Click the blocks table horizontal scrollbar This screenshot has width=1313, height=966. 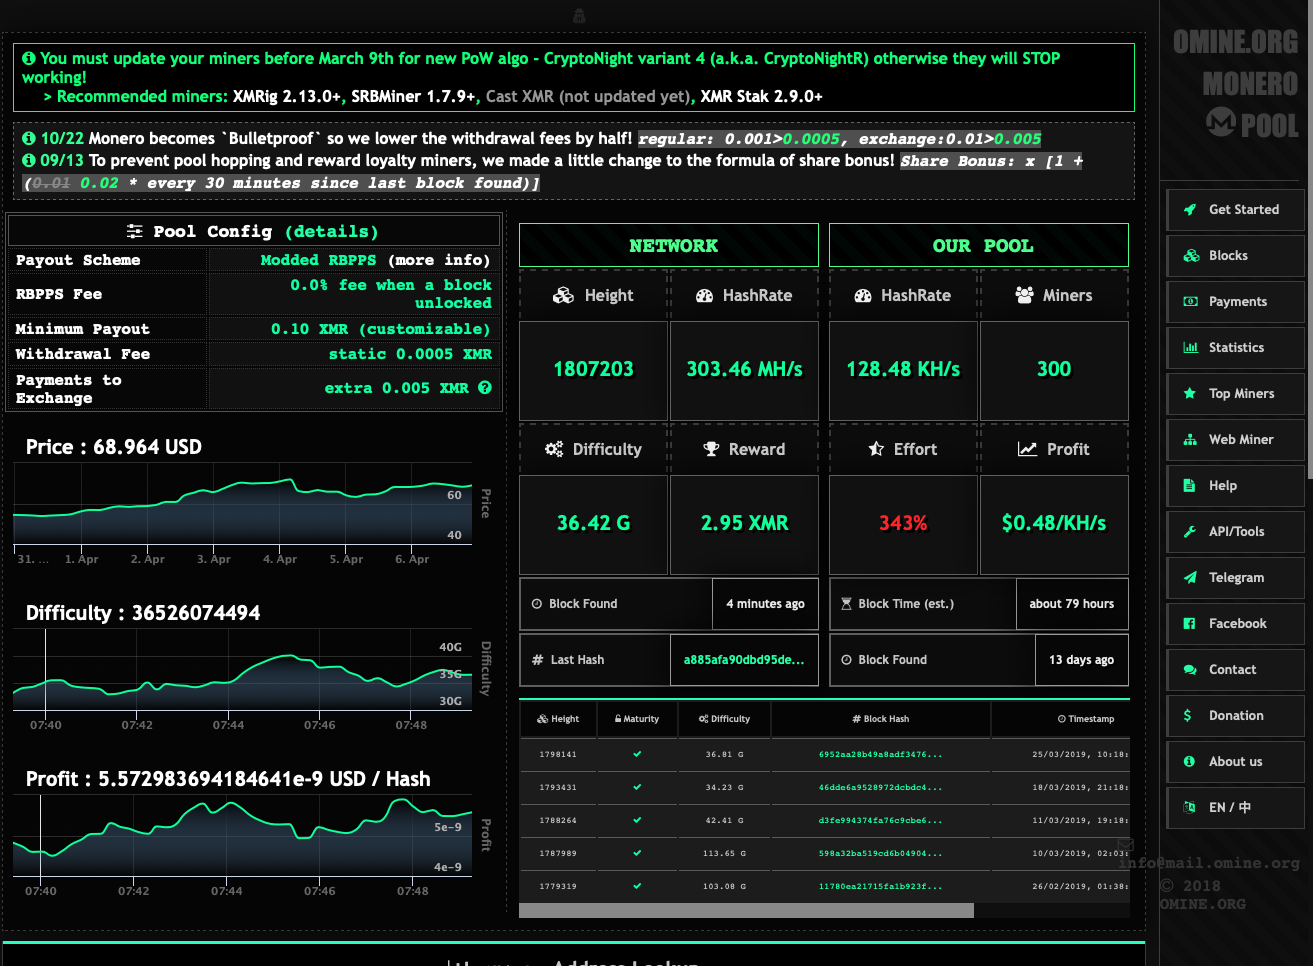click(746, 911)
